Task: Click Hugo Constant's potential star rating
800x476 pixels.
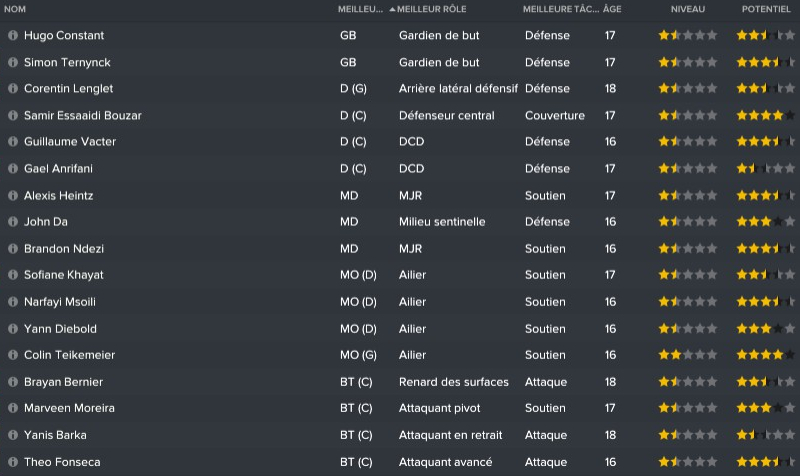Action: [766, 35]
